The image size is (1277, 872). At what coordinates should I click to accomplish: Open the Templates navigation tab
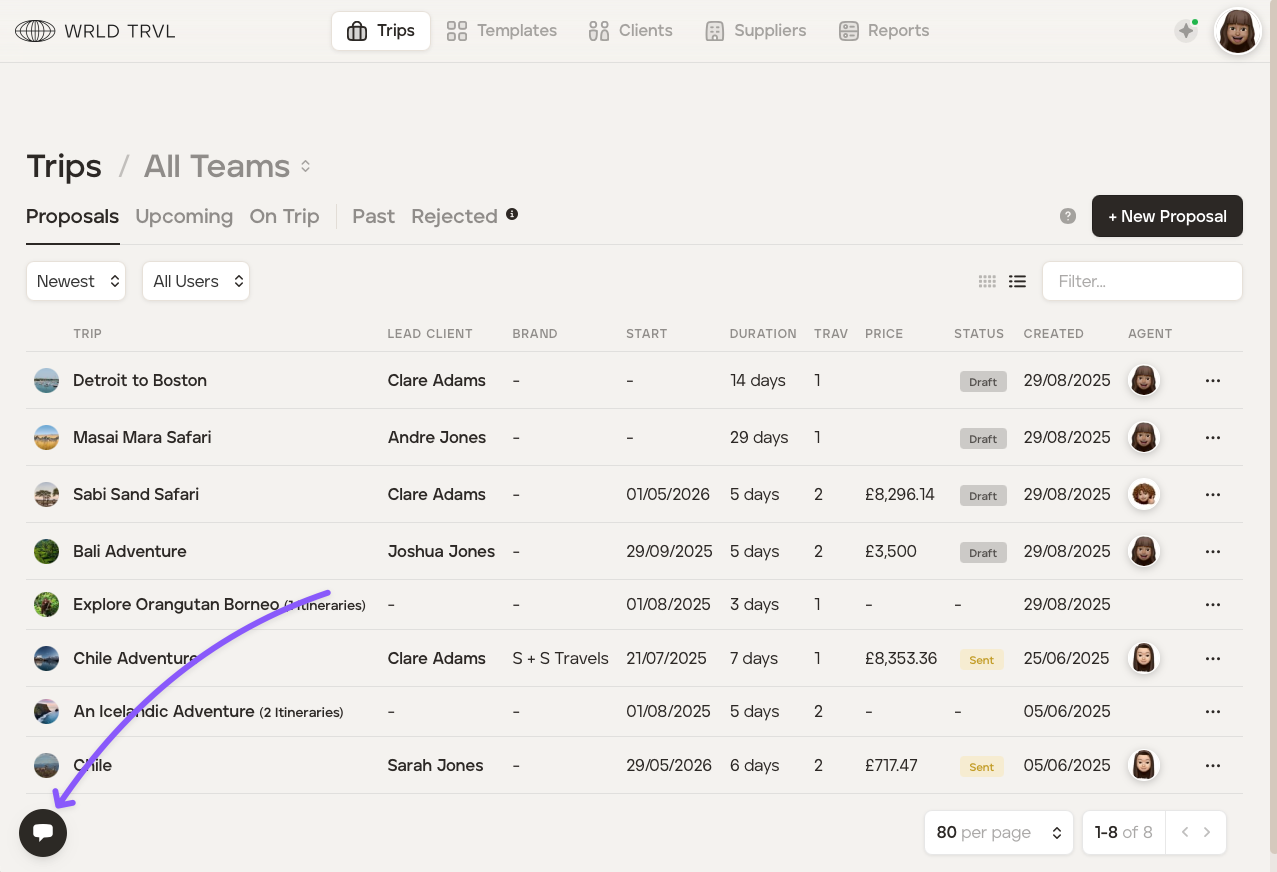502,31
